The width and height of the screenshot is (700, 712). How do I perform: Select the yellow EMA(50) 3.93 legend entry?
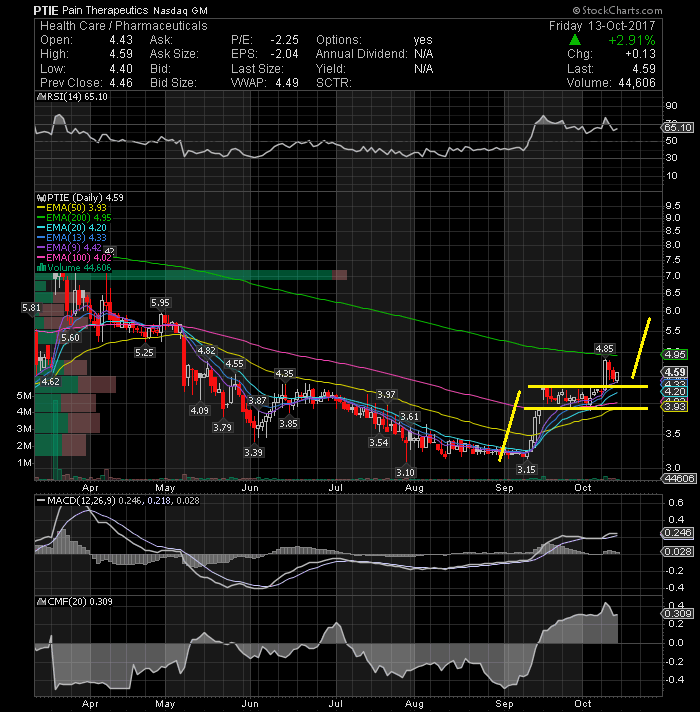[72, 208]
